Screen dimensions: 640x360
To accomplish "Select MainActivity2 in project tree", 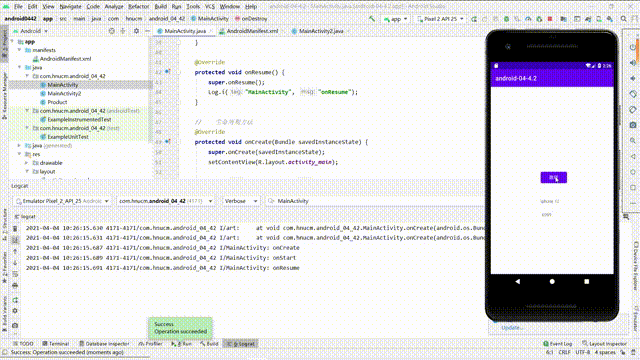I will (64, 93).
